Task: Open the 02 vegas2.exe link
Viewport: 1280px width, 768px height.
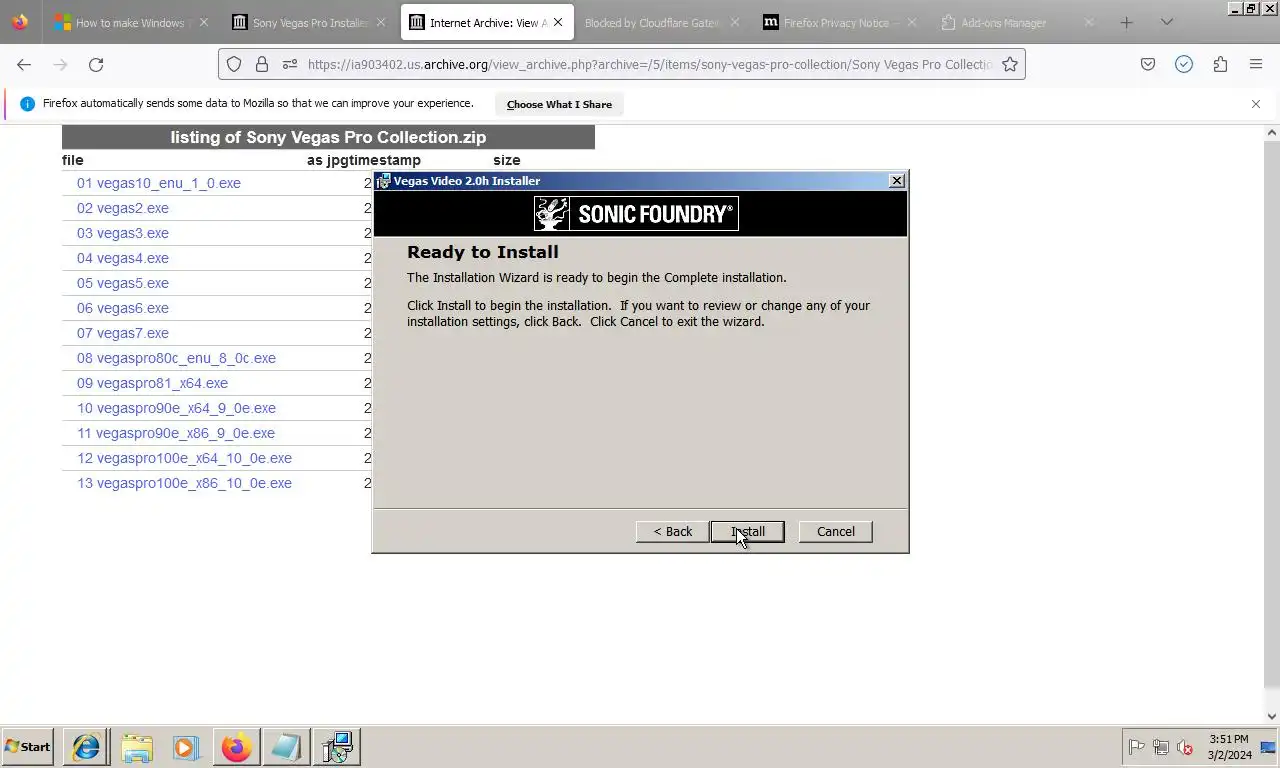Action: tap(123, 208)
